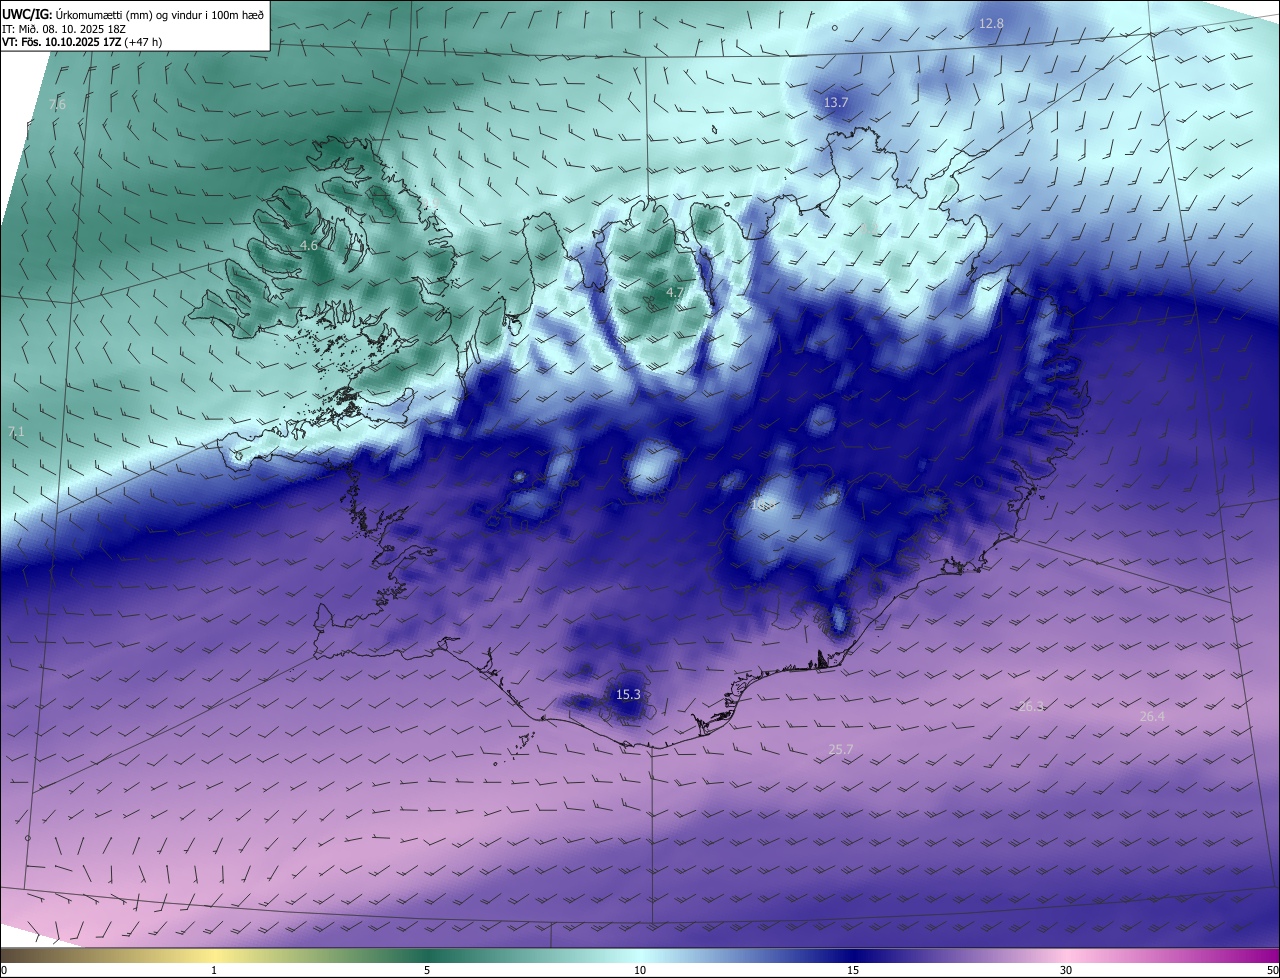Click the colorbar tick label 1
The height and width of the screenshot is (978, 1280).
point(214,970)
